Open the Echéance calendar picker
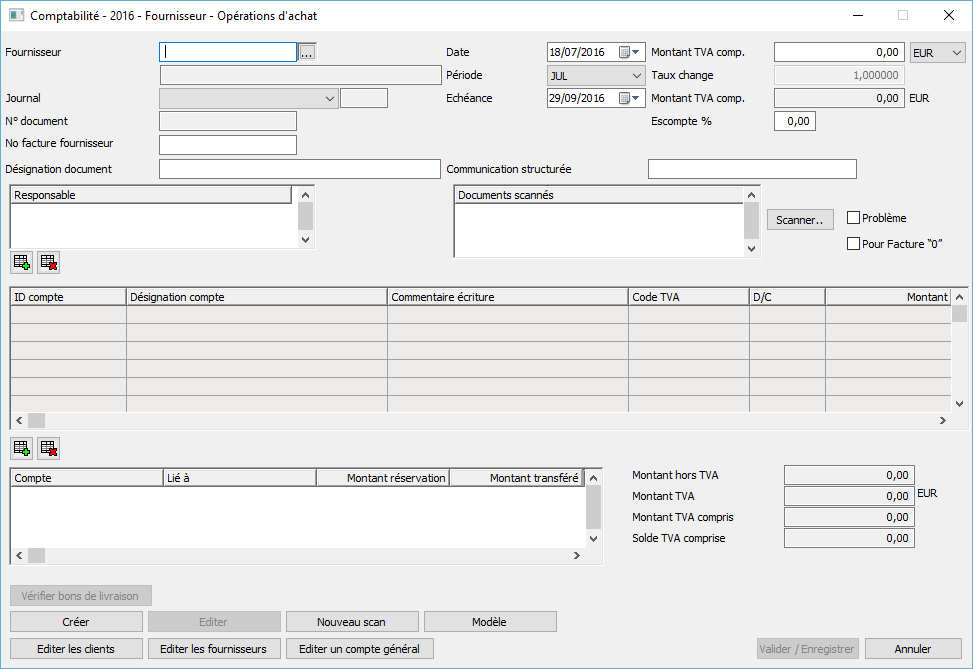Viewport: 973px width, 669px height. [629, 98]
